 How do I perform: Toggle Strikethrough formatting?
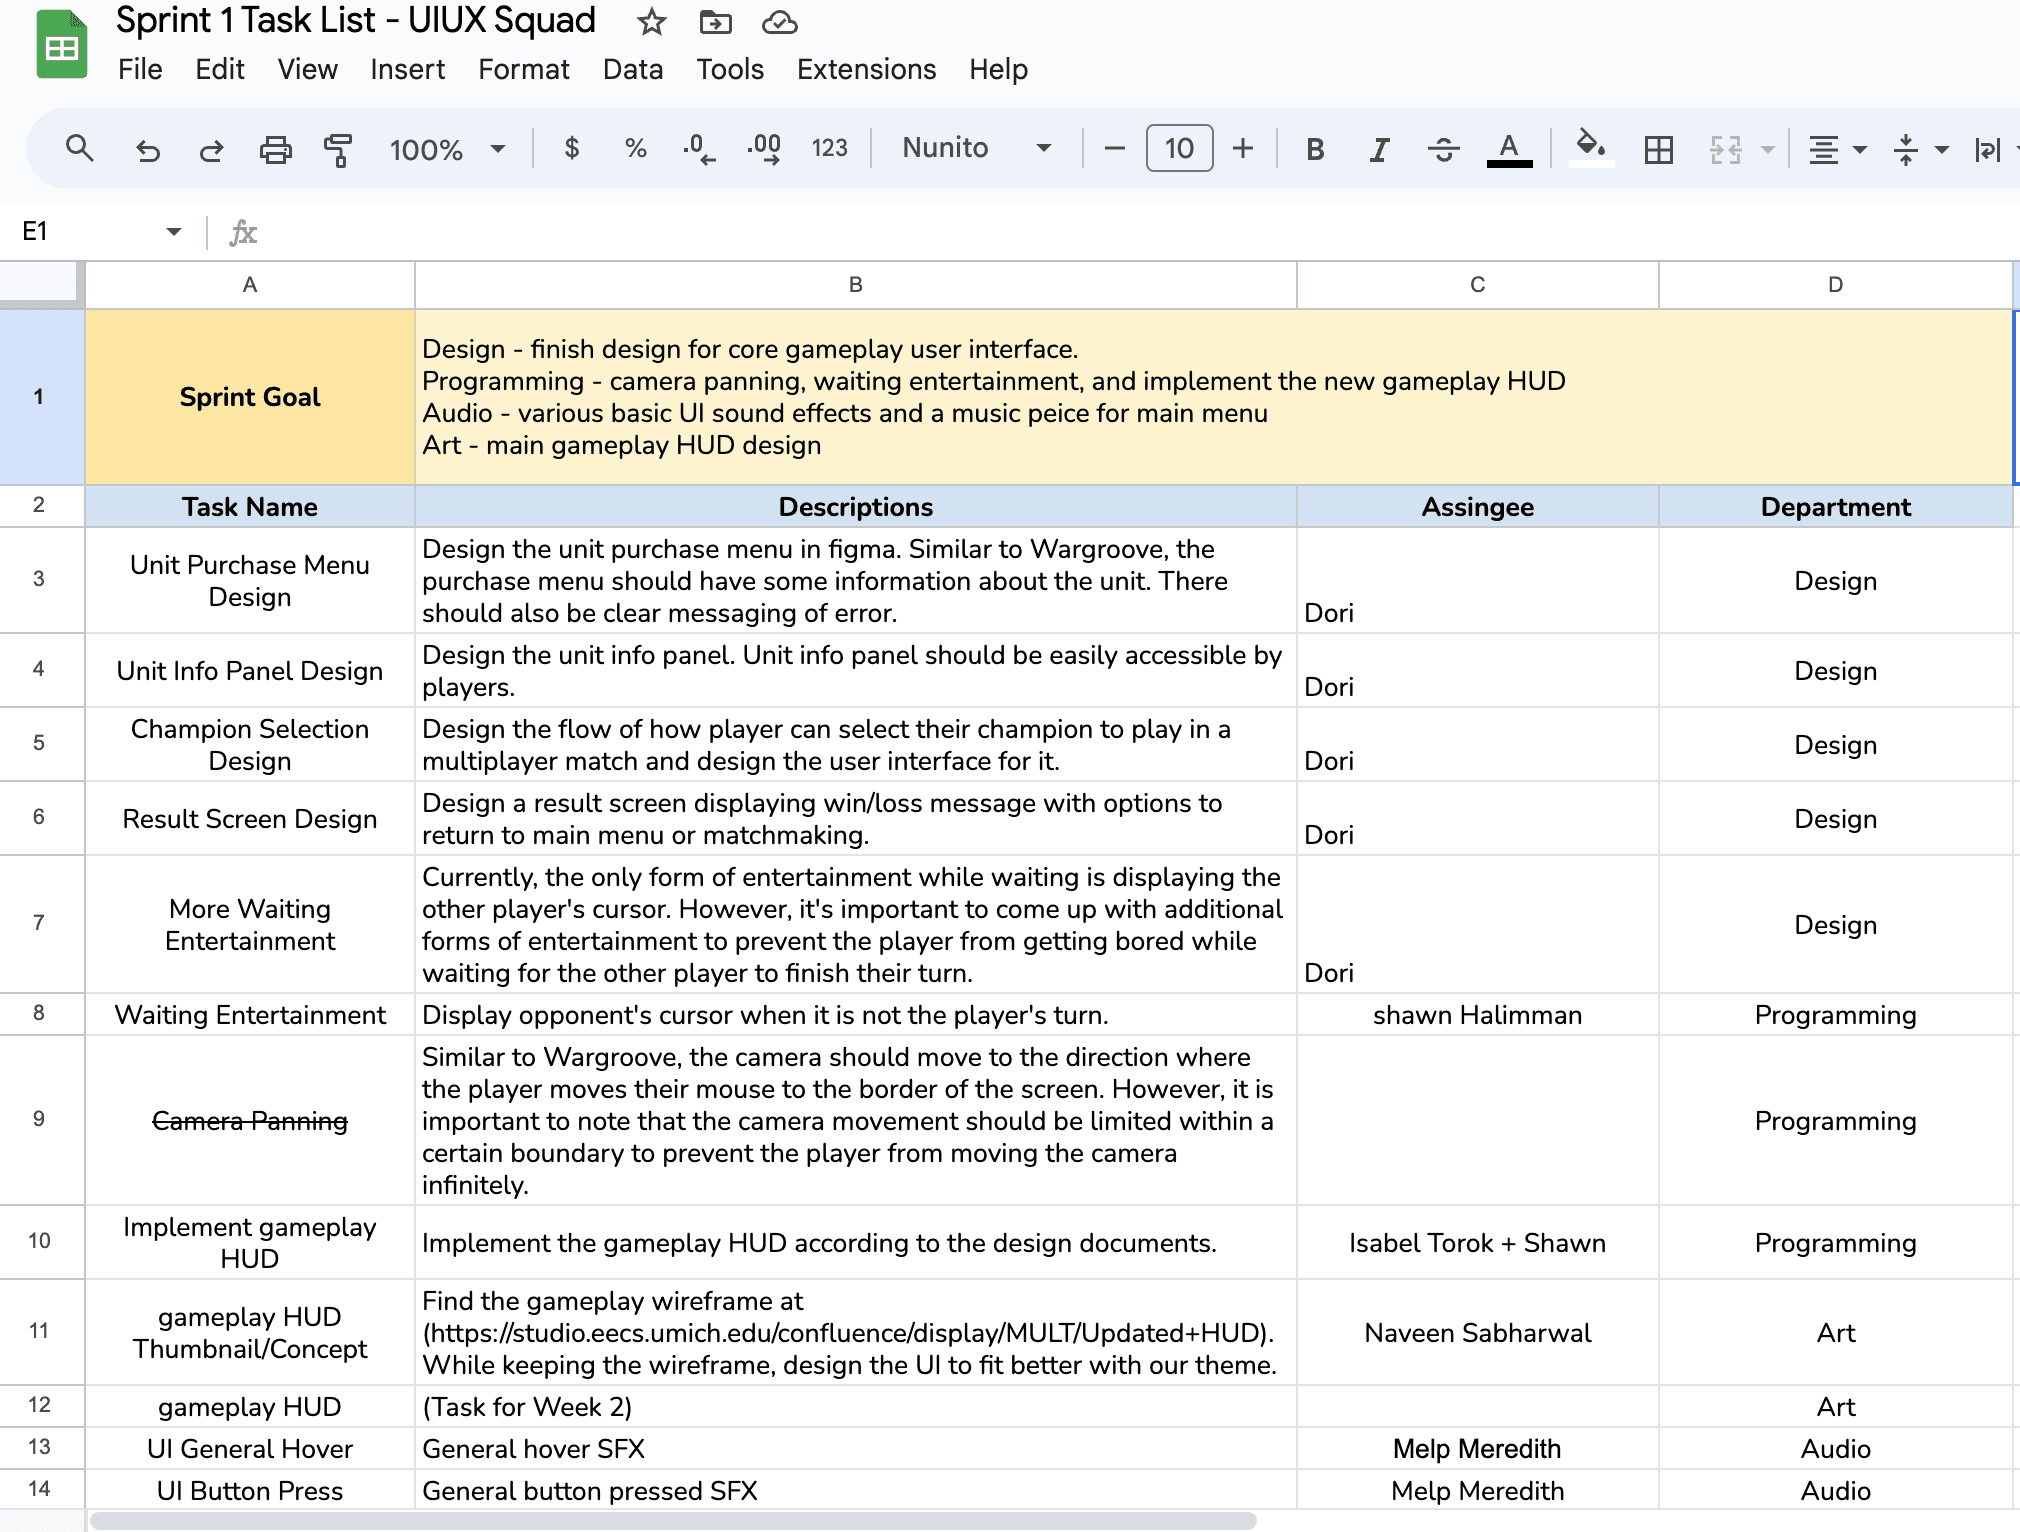point(1443,149)
